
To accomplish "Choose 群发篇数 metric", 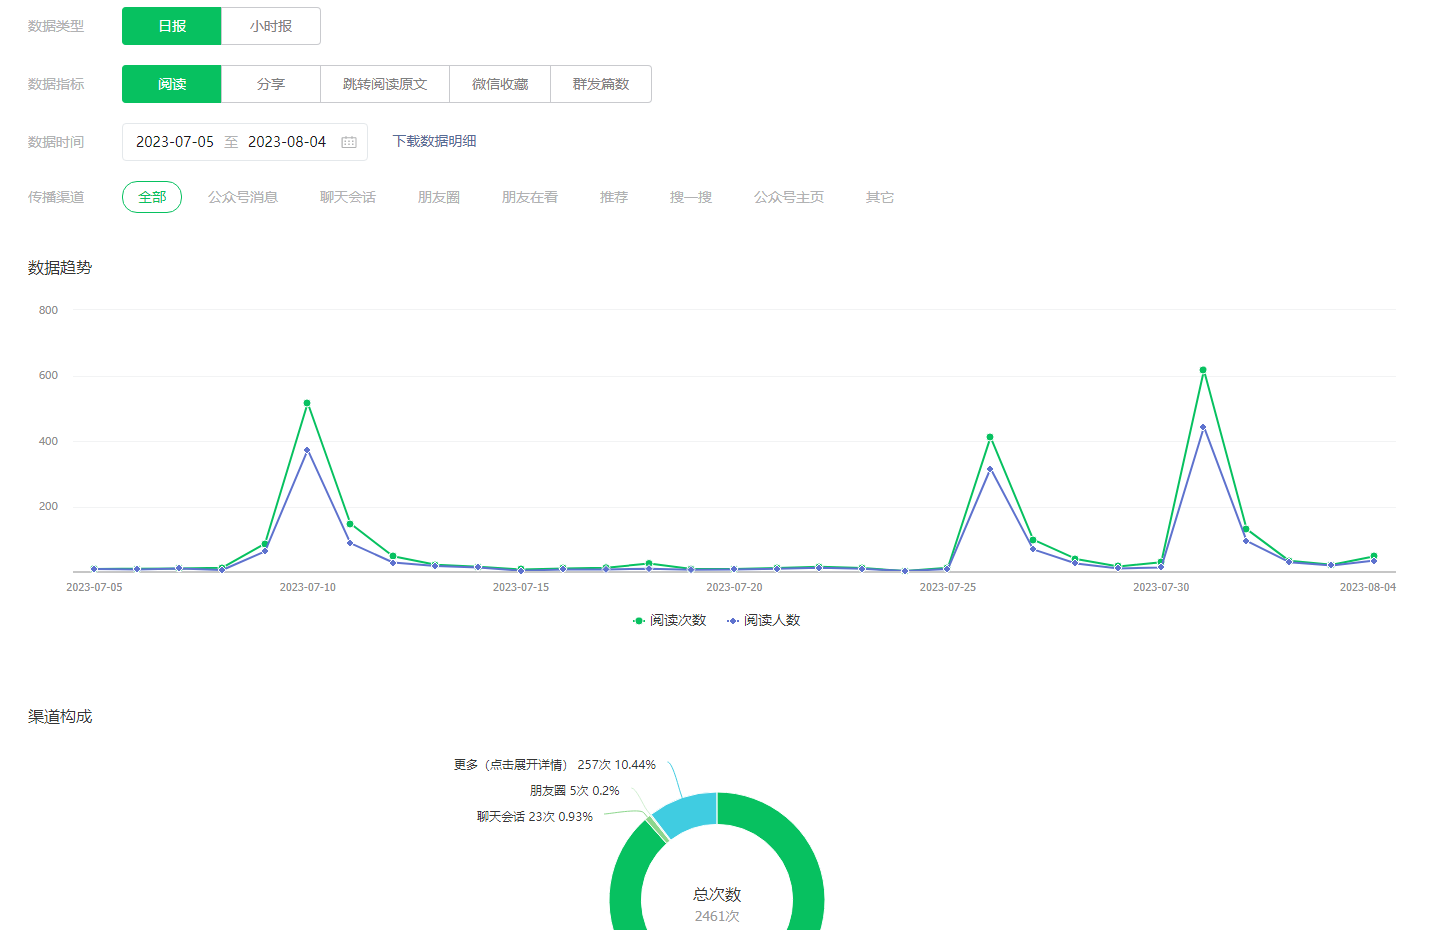I will tap(601, 84).
